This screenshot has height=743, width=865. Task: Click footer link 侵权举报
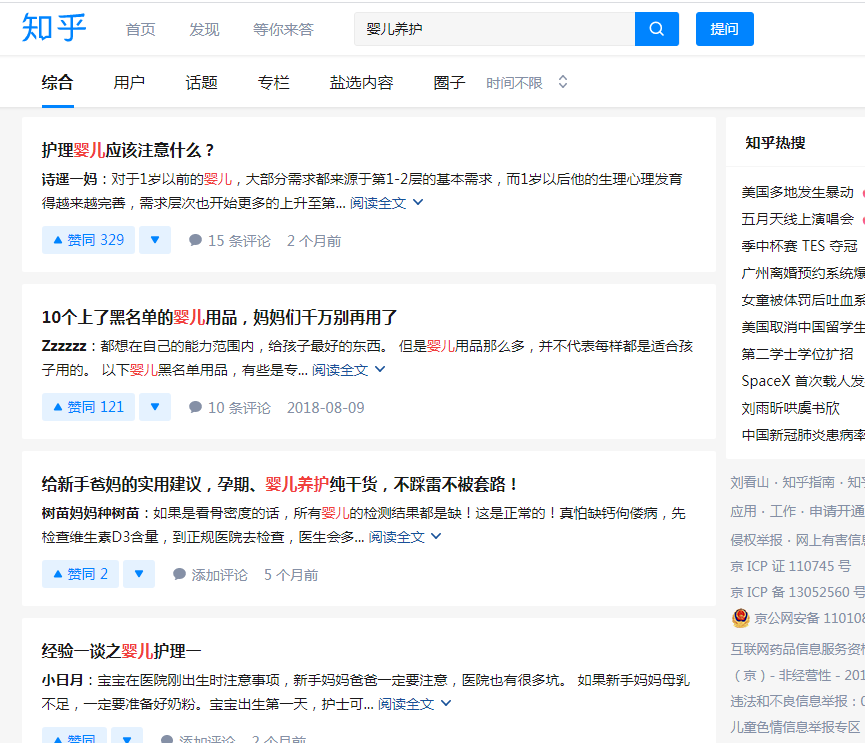pos(756,540)
